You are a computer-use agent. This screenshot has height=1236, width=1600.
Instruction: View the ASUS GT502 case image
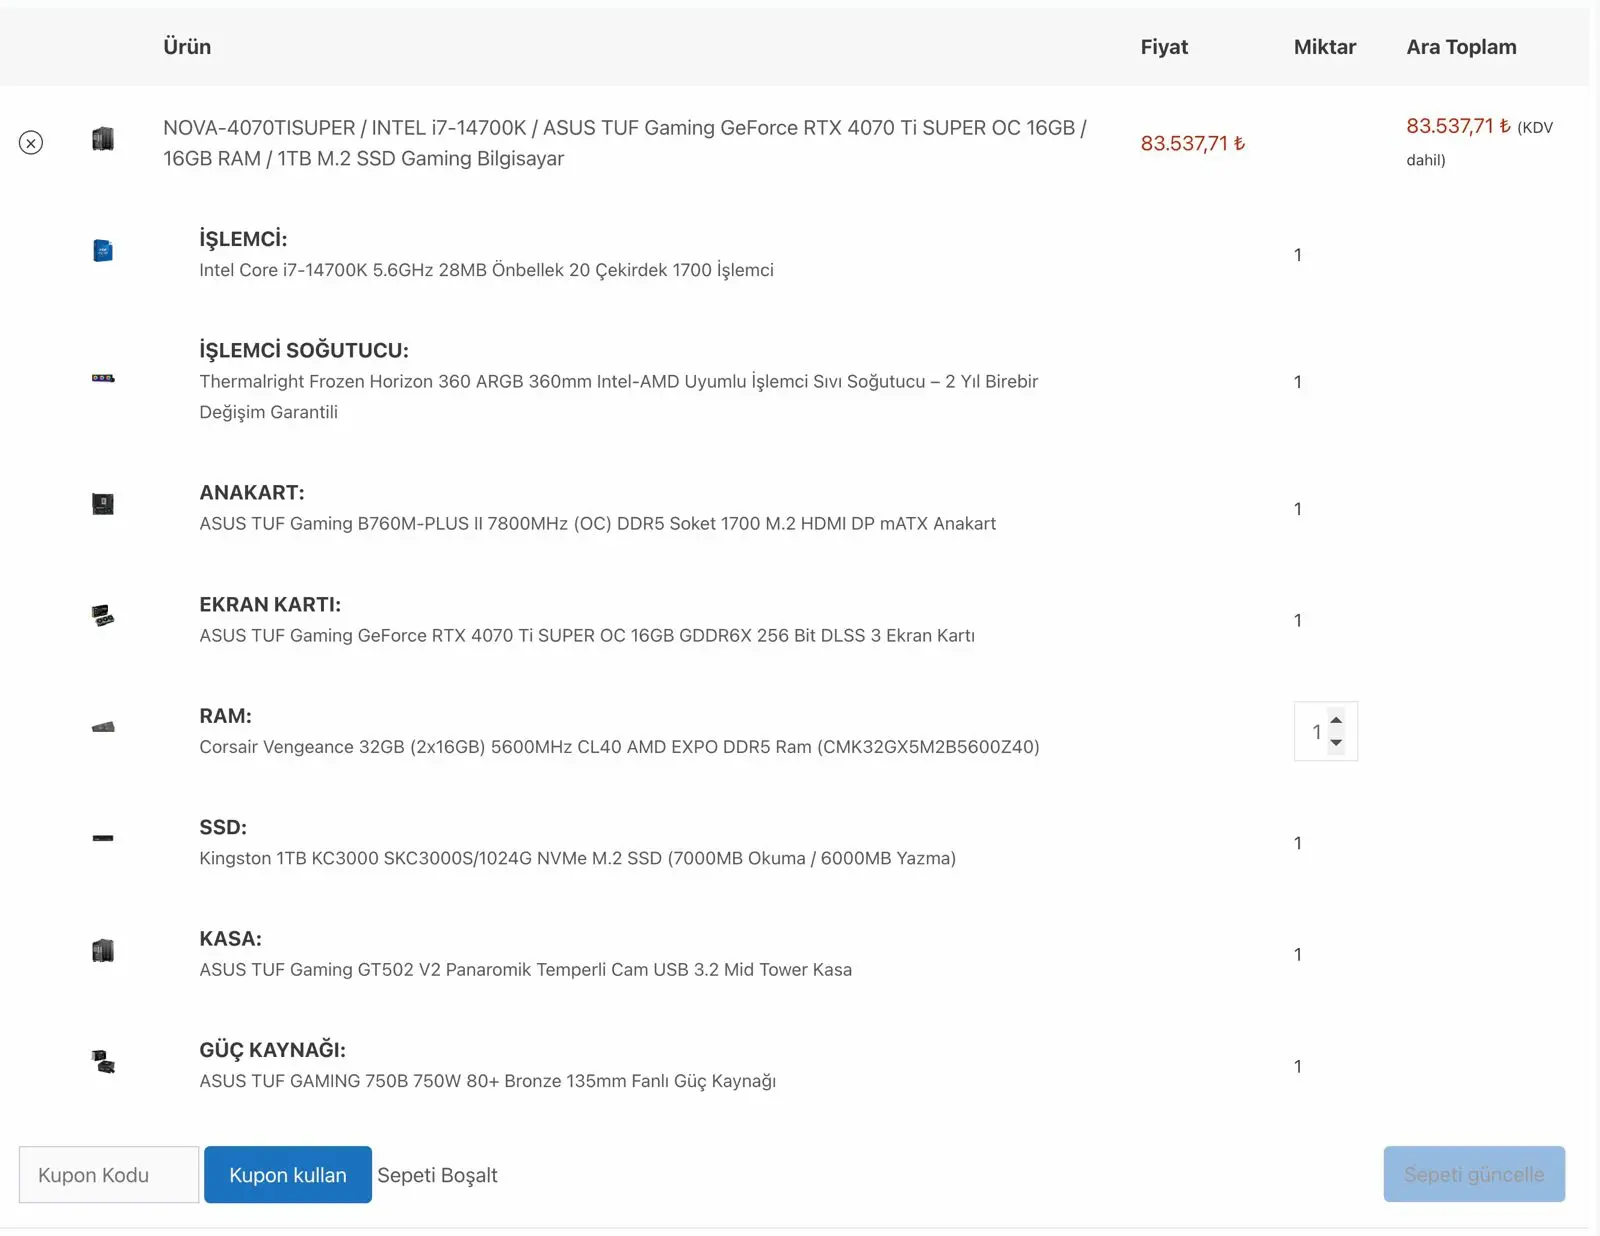tap(103, 950)
